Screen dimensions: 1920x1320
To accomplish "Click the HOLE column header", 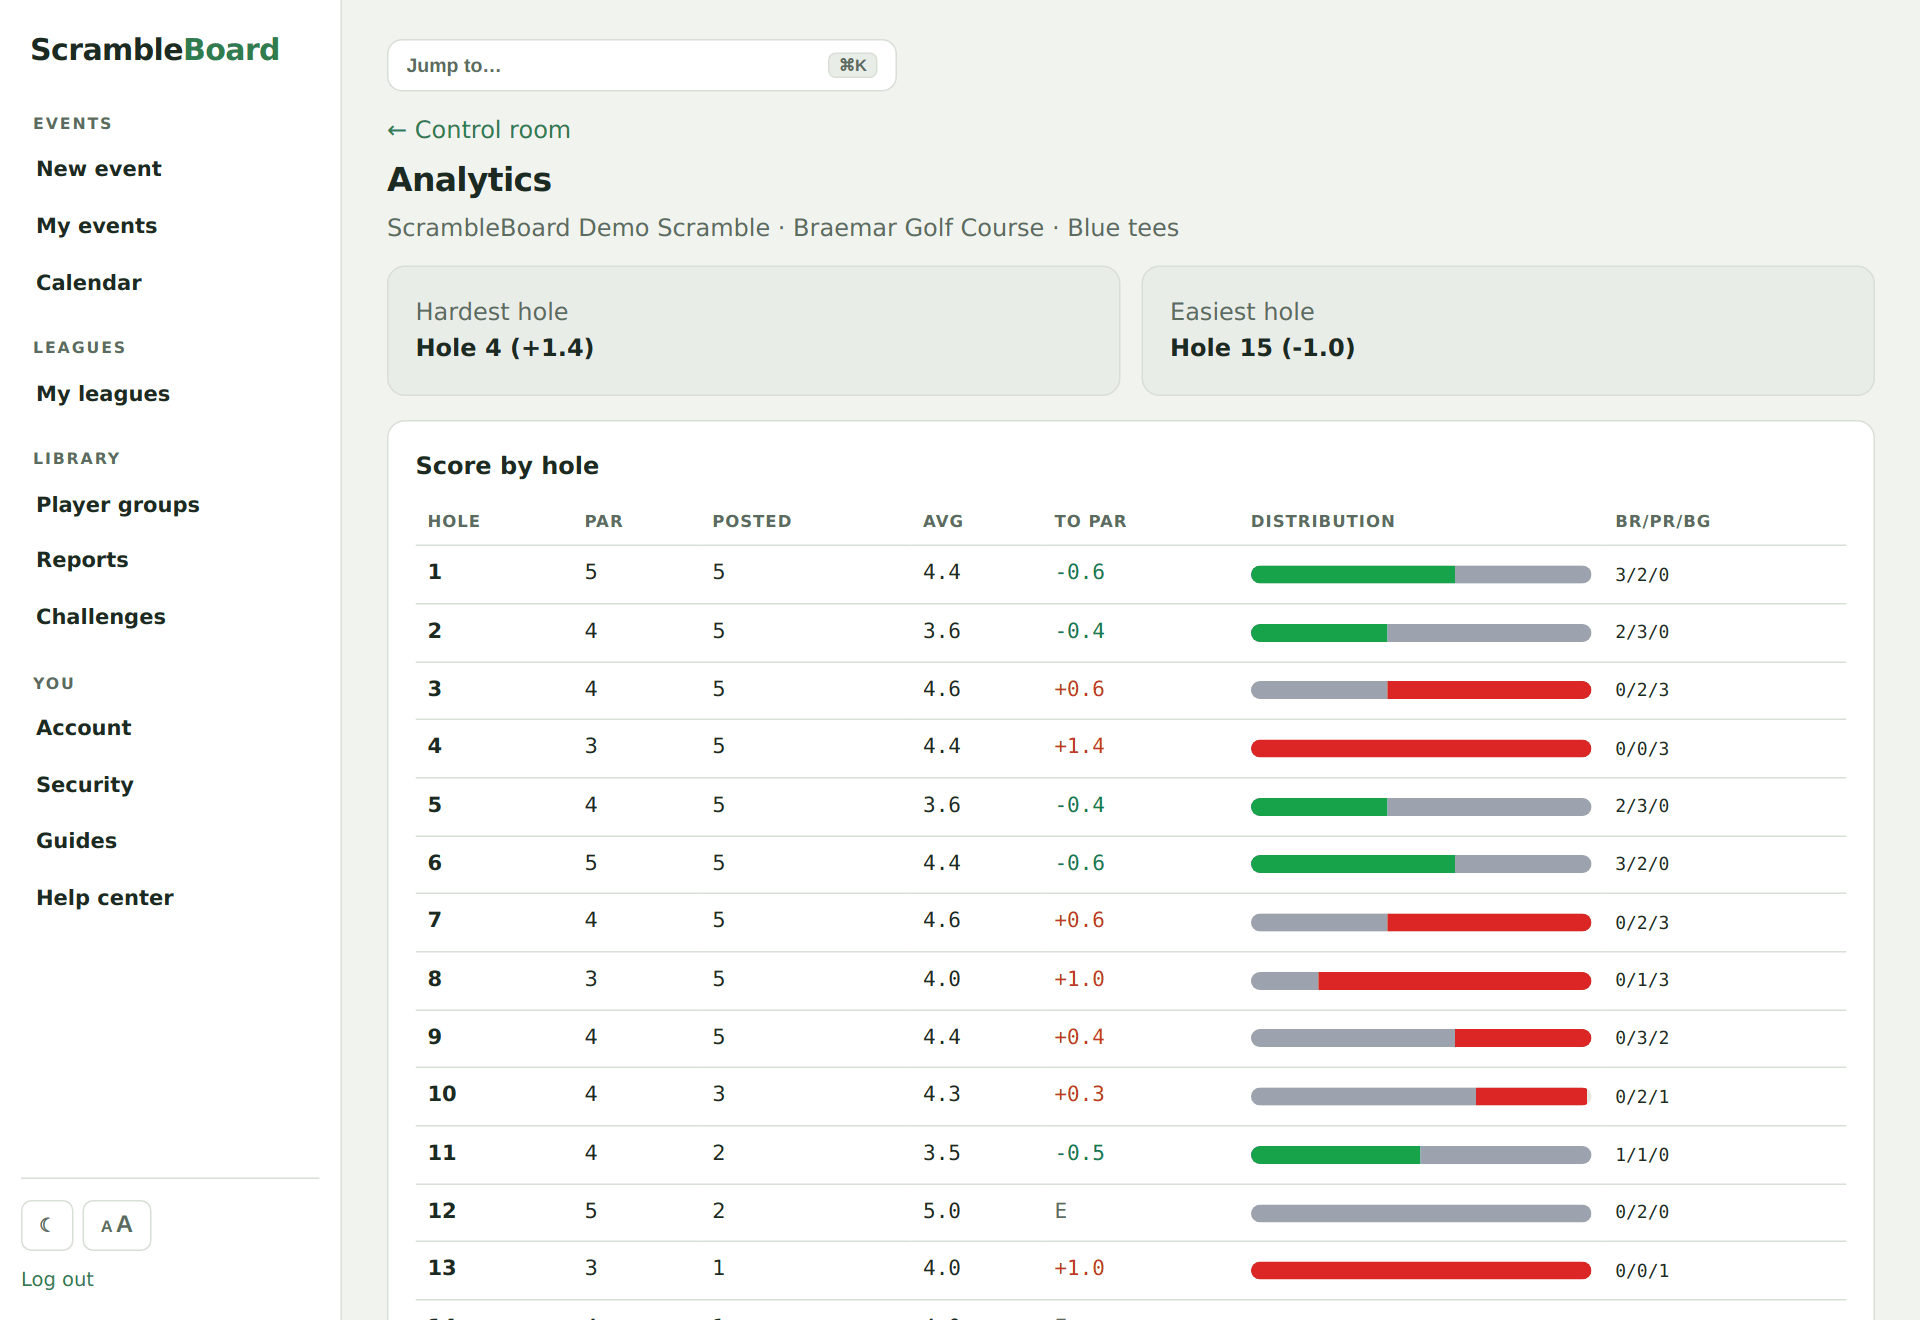I will (x=454, y=521).
